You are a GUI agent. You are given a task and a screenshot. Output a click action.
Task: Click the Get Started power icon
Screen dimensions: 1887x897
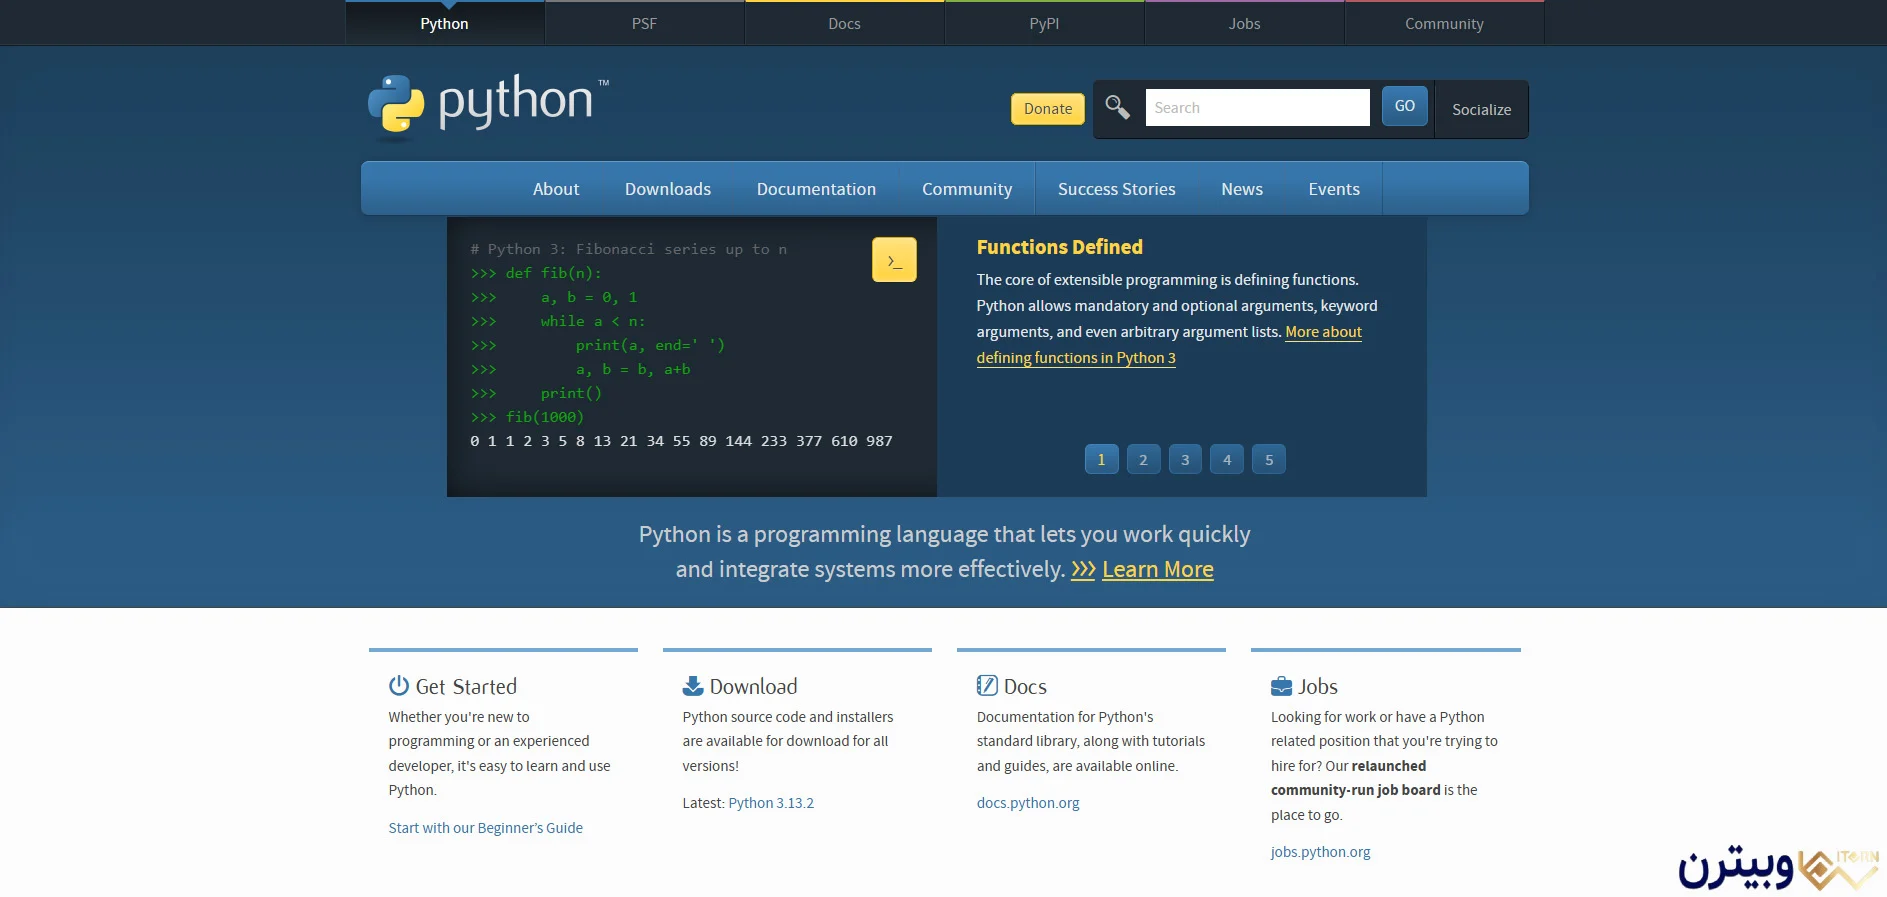pos(399,686)
